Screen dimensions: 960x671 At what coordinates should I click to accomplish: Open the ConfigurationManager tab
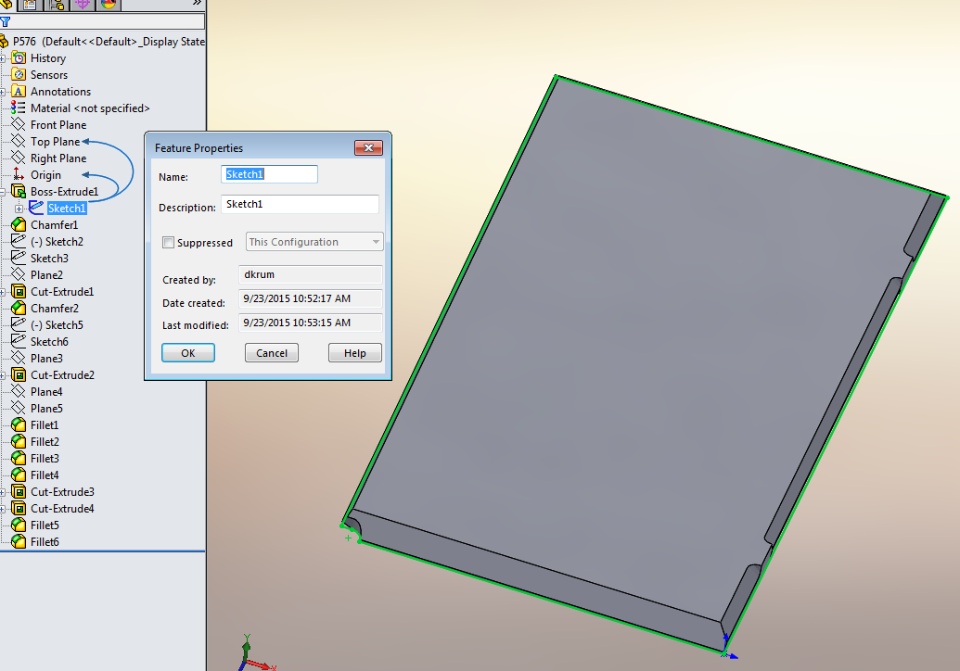point(57,4)
